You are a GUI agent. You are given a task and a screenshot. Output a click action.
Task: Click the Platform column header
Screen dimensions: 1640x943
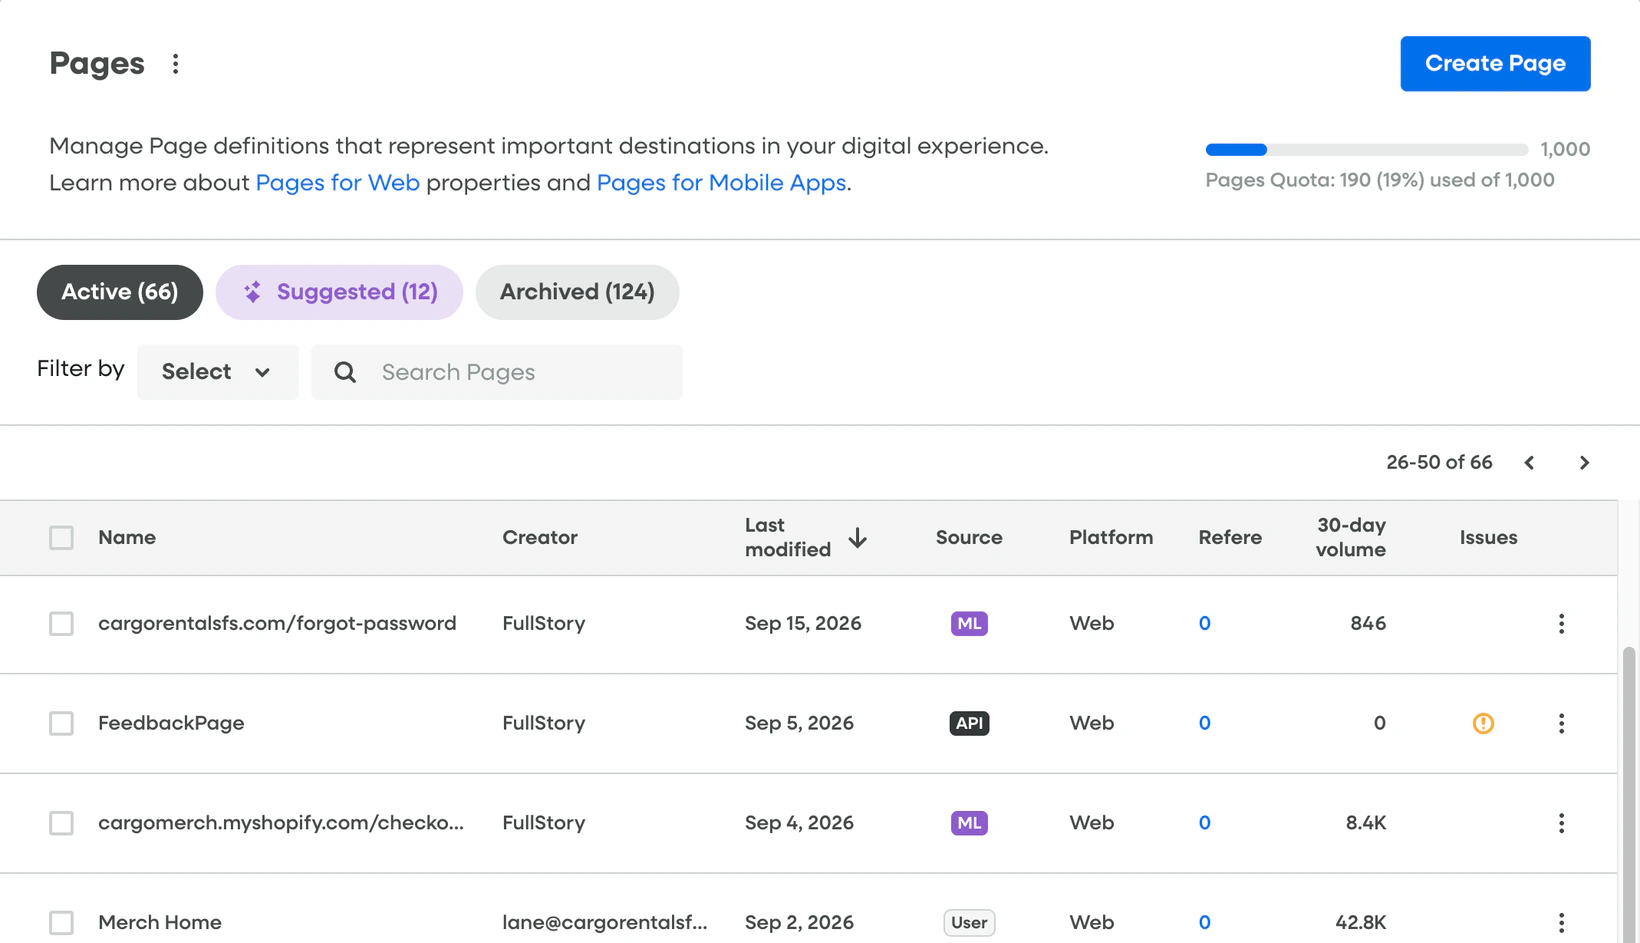(1111, 538)
